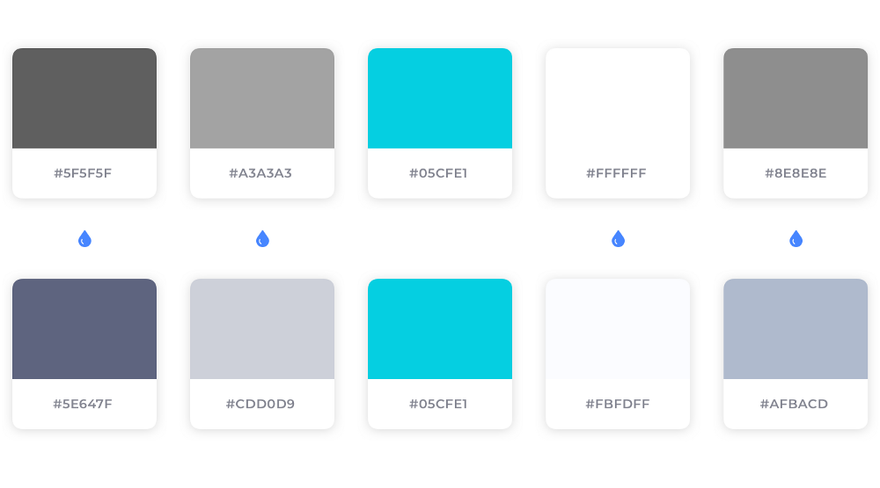The width and height of the screenshot is (880, 488).
Task: Click the #8E8E8E hex code label
Action: [x=795, y=173]
